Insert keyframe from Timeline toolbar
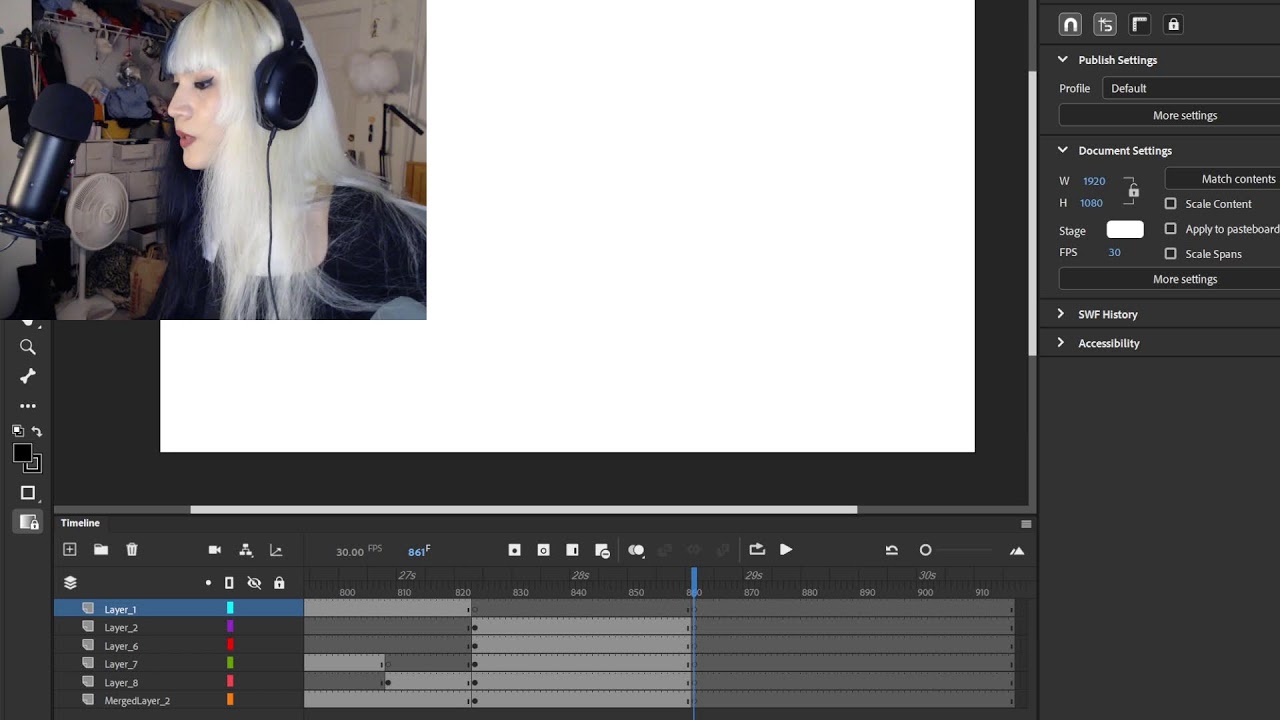Screen dimensions: 1280x720 (x=514, y=550)
